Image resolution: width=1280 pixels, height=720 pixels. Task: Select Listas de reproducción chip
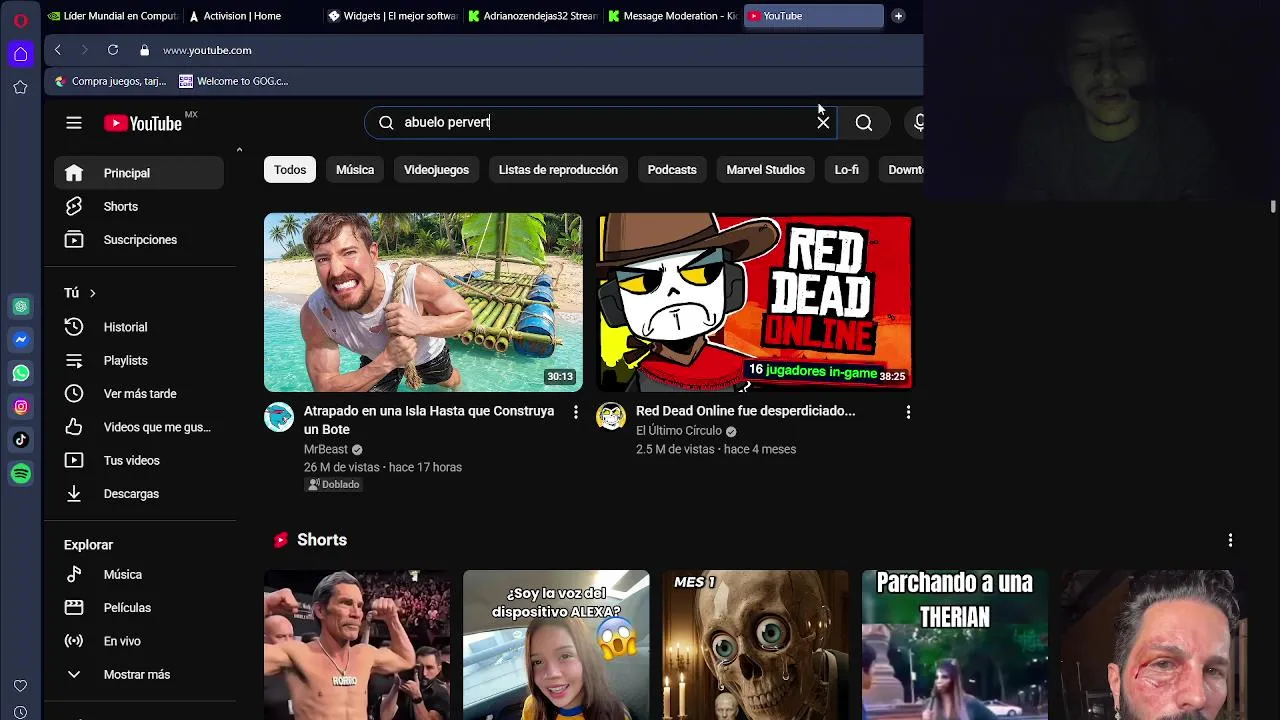point(558,170)
